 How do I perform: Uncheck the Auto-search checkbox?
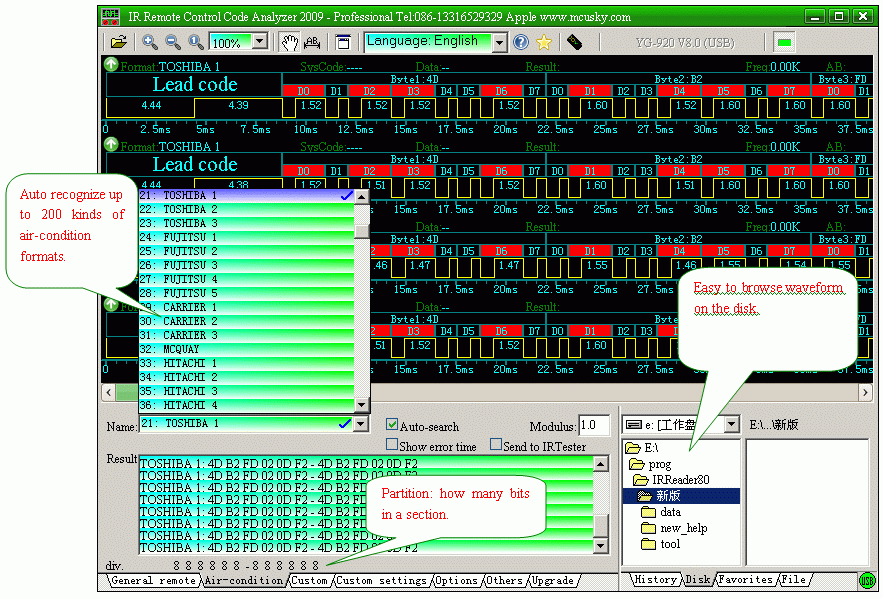pyautogui.click(x=392, y=425)
